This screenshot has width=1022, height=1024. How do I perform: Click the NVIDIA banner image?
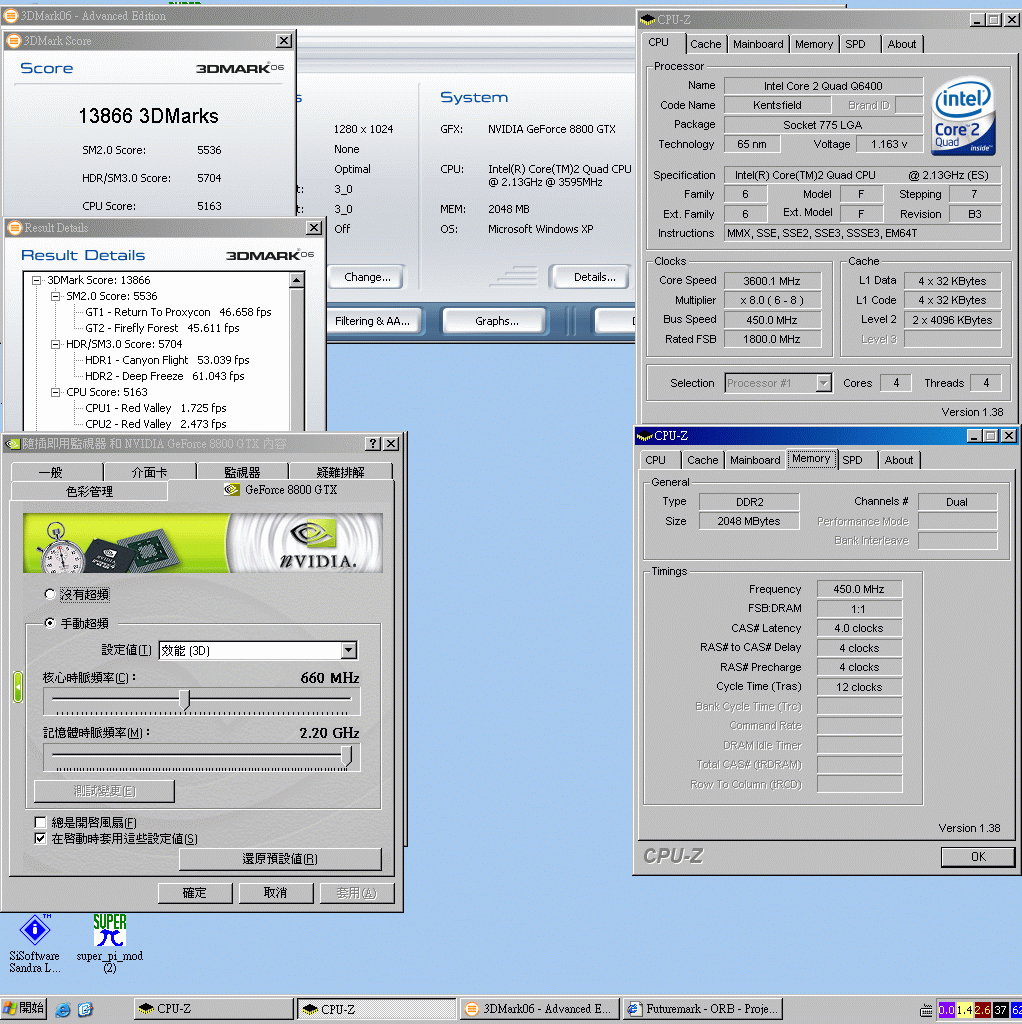click(202, 543)
